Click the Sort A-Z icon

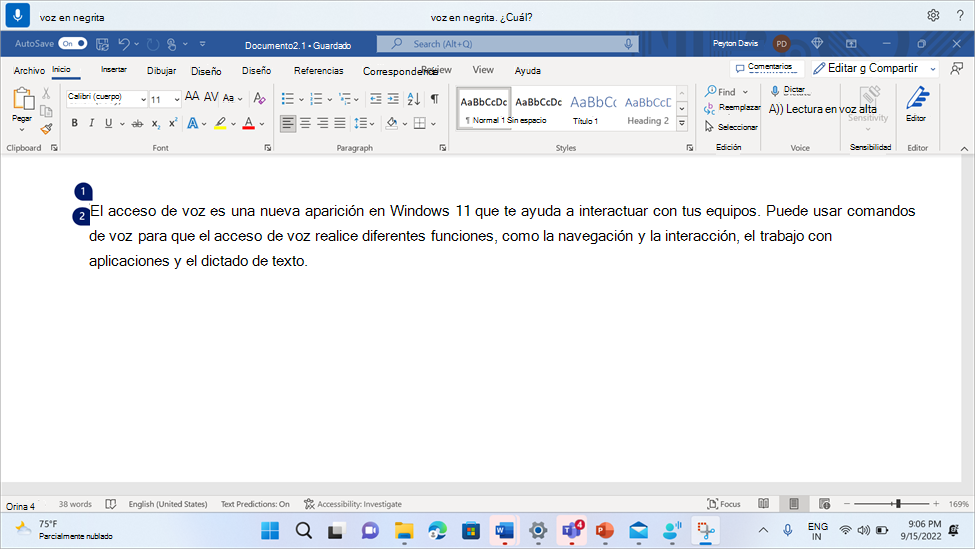[x=414, y=98]
